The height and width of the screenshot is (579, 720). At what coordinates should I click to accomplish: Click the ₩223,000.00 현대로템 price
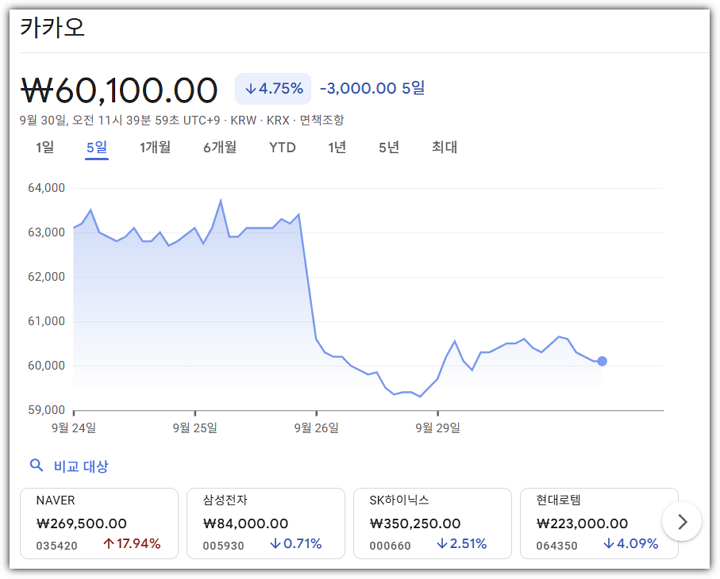click(x=582, y=523)
